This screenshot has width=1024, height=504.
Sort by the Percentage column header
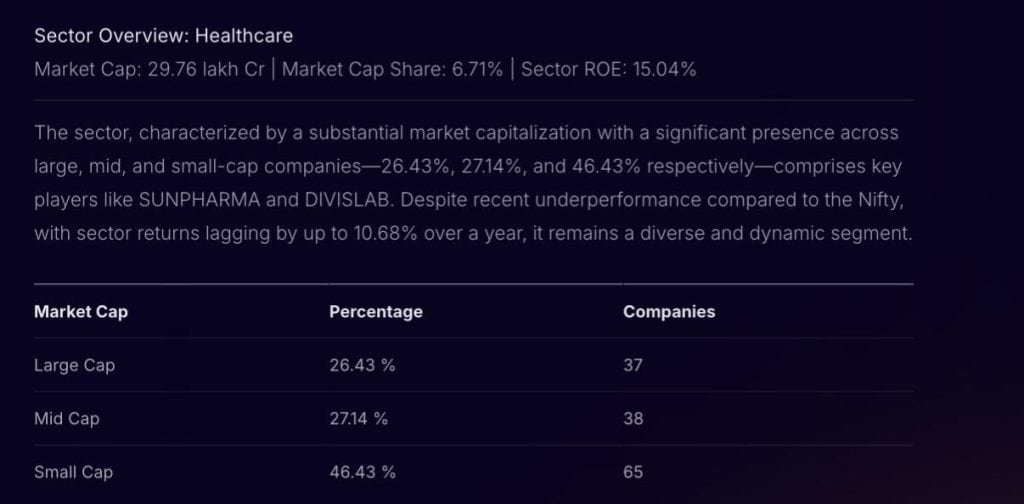376,312
